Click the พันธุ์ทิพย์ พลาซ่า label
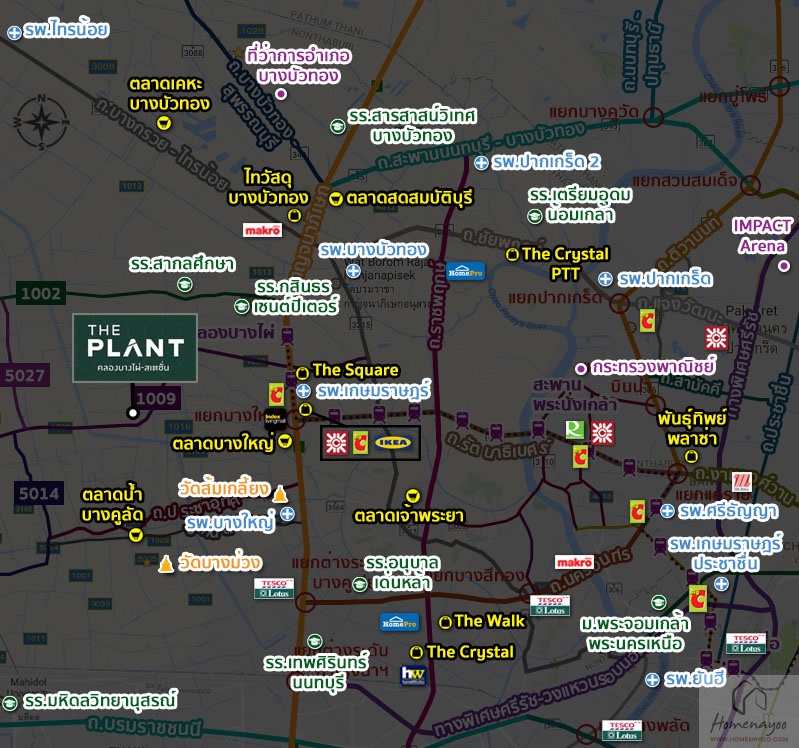 (x=692, y=429)
